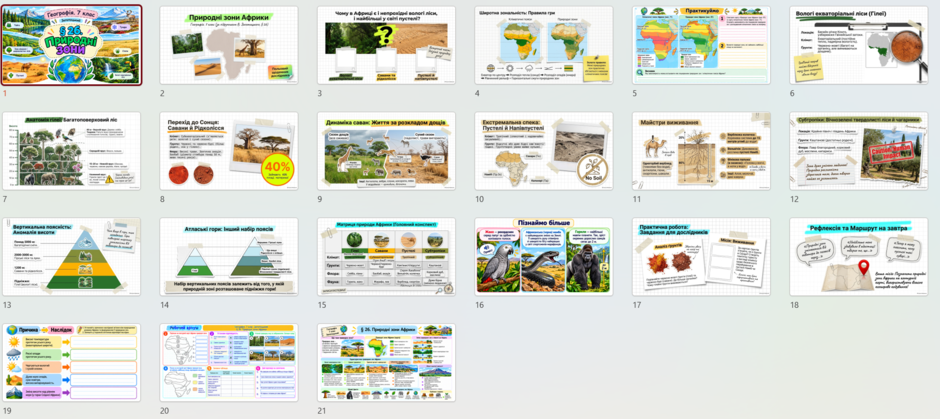Pick slide 16 'Пізнаймо більше' thumbnail
The image size is (940, 419).
[544, 257]
